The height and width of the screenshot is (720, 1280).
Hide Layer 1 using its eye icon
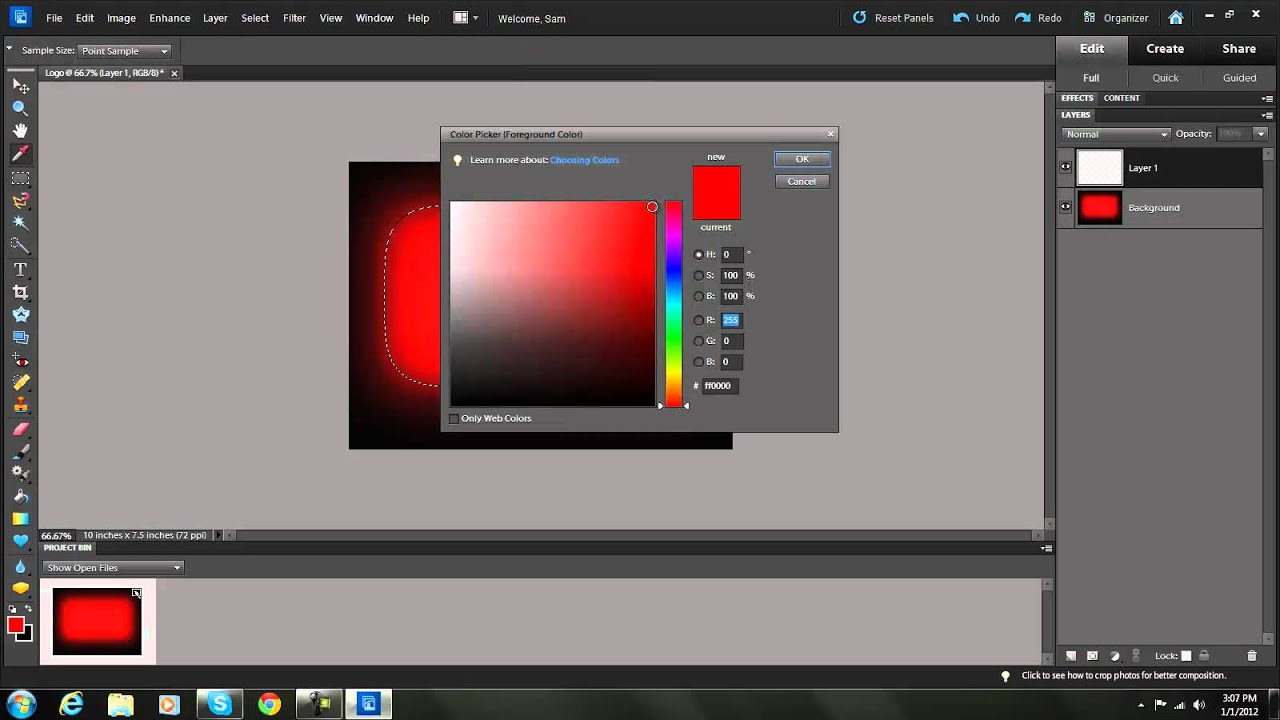tap(1065, 168)
